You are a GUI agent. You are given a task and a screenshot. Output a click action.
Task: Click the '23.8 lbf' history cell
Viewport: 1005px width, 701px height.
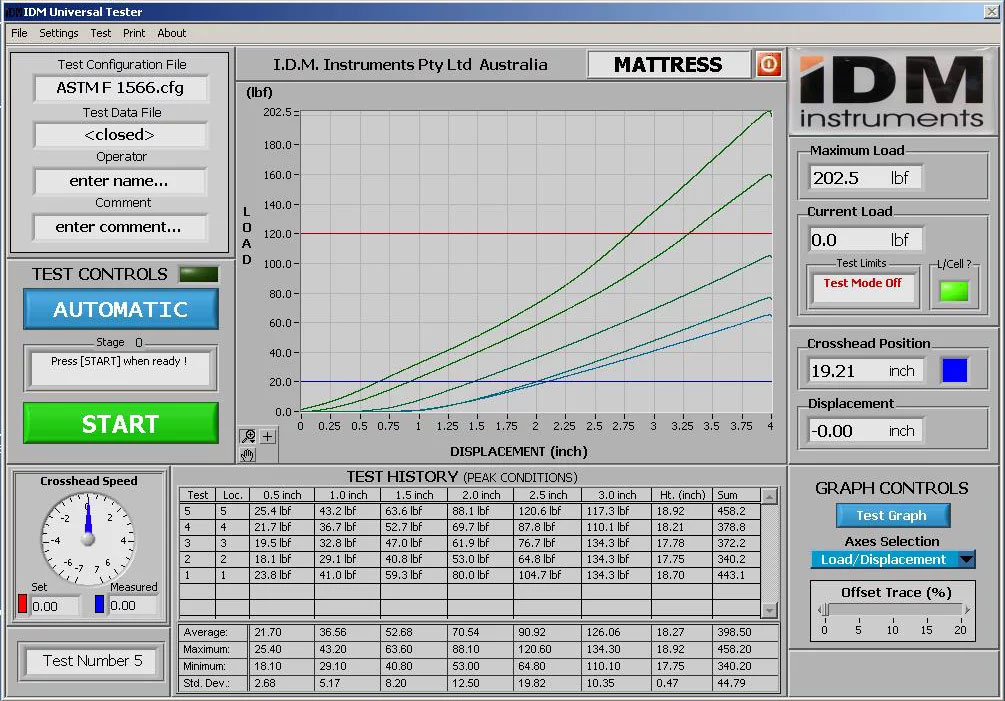282,575
